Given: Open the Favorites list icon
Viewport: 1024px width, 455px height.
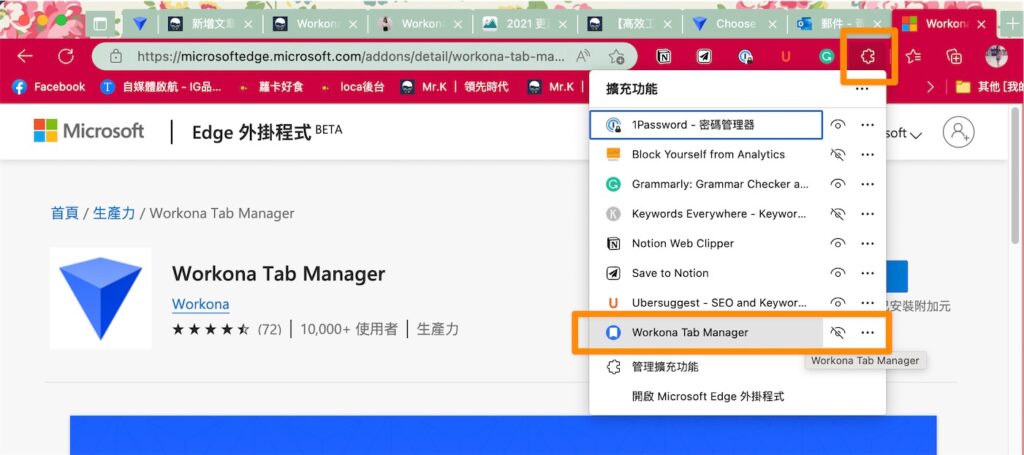Looking at the screenshot, I should pyautogui.click(x=913, y=57).
